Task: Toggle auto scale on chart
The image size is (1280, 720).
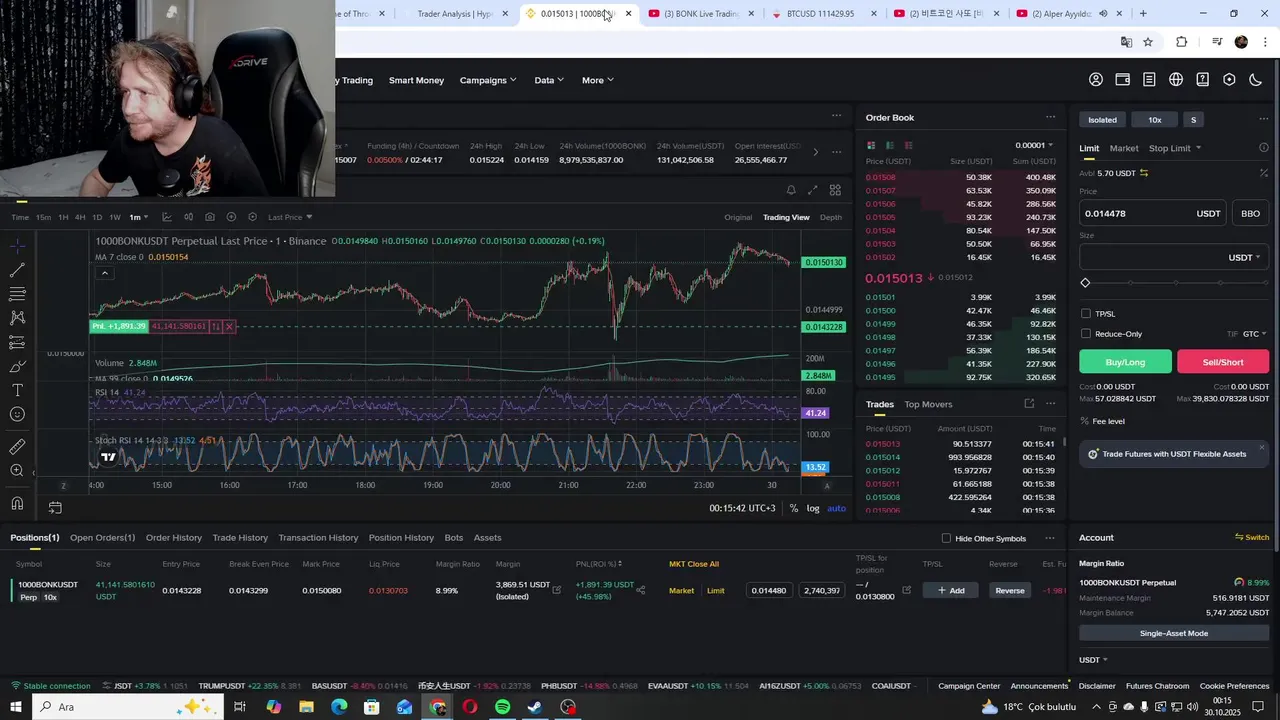Action: pyautogui.click(x=836, y=508)
